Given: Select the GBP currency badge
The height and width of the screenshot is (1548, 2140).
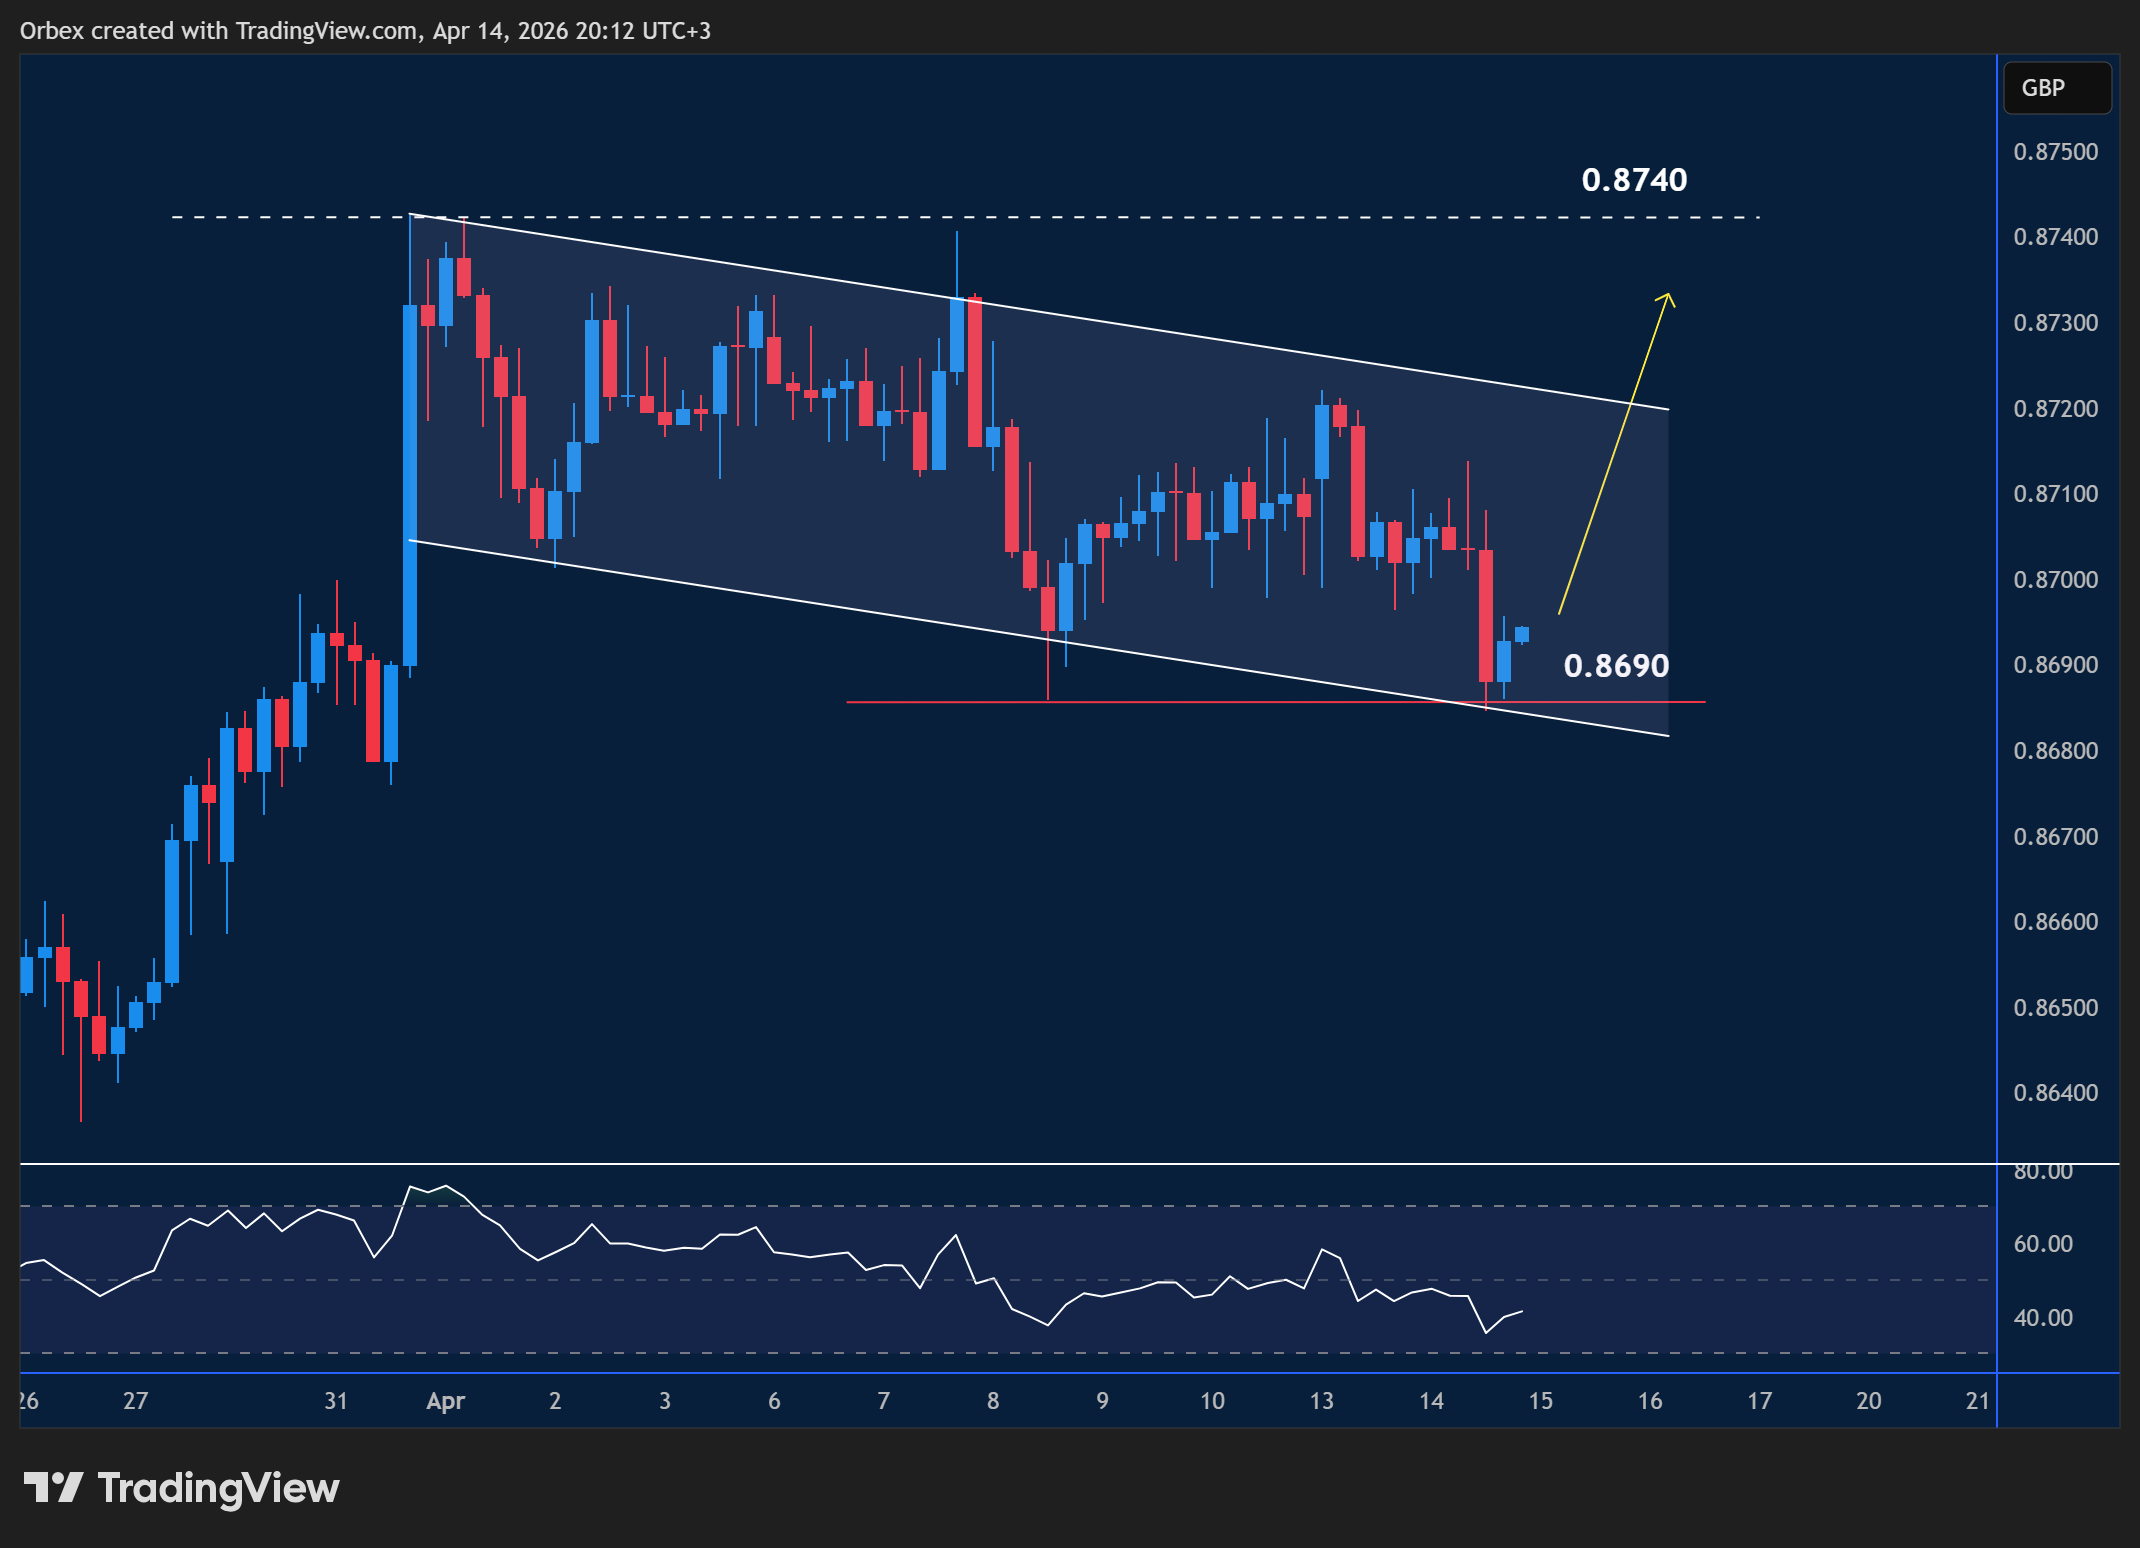Looking at the screenshot, I should 2057,87.
